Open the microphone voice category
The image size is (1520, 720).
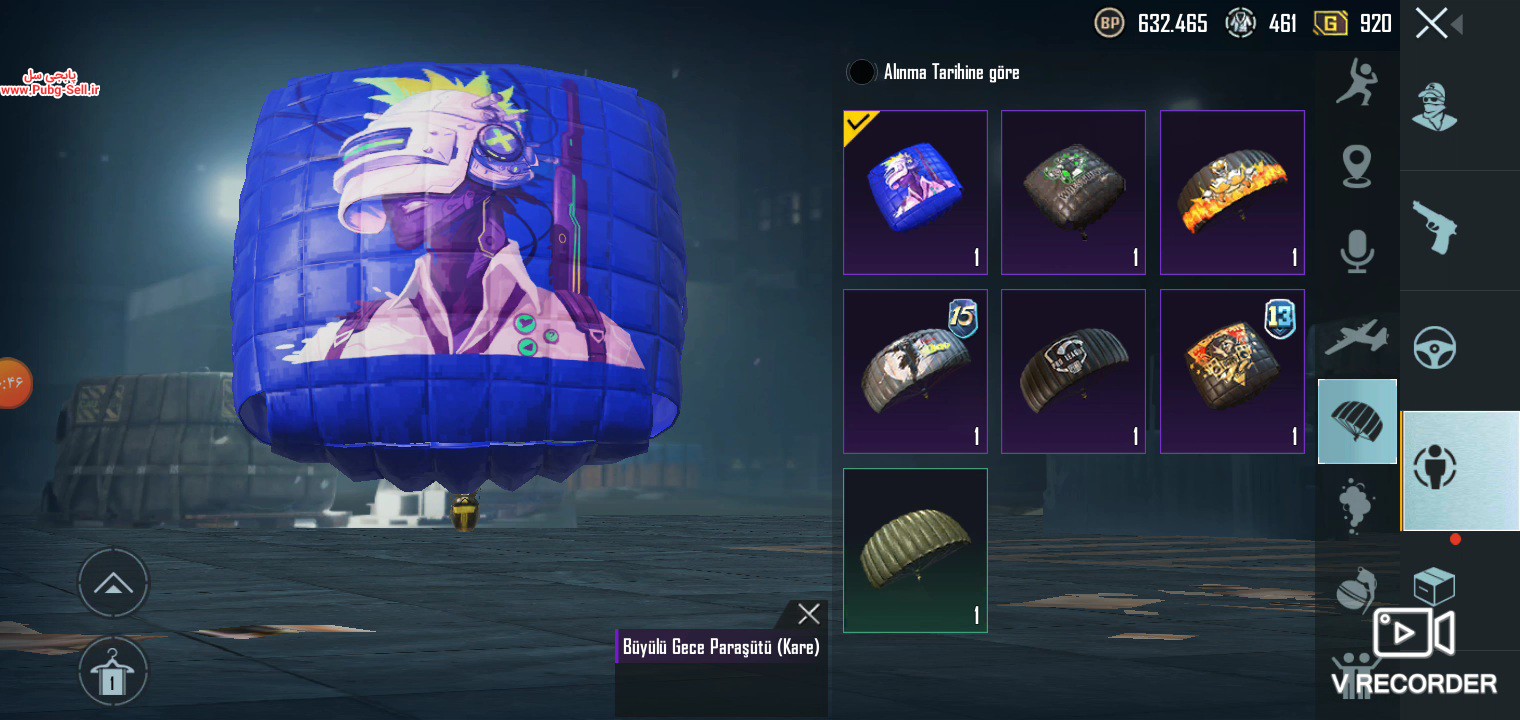pos(1357,251)
